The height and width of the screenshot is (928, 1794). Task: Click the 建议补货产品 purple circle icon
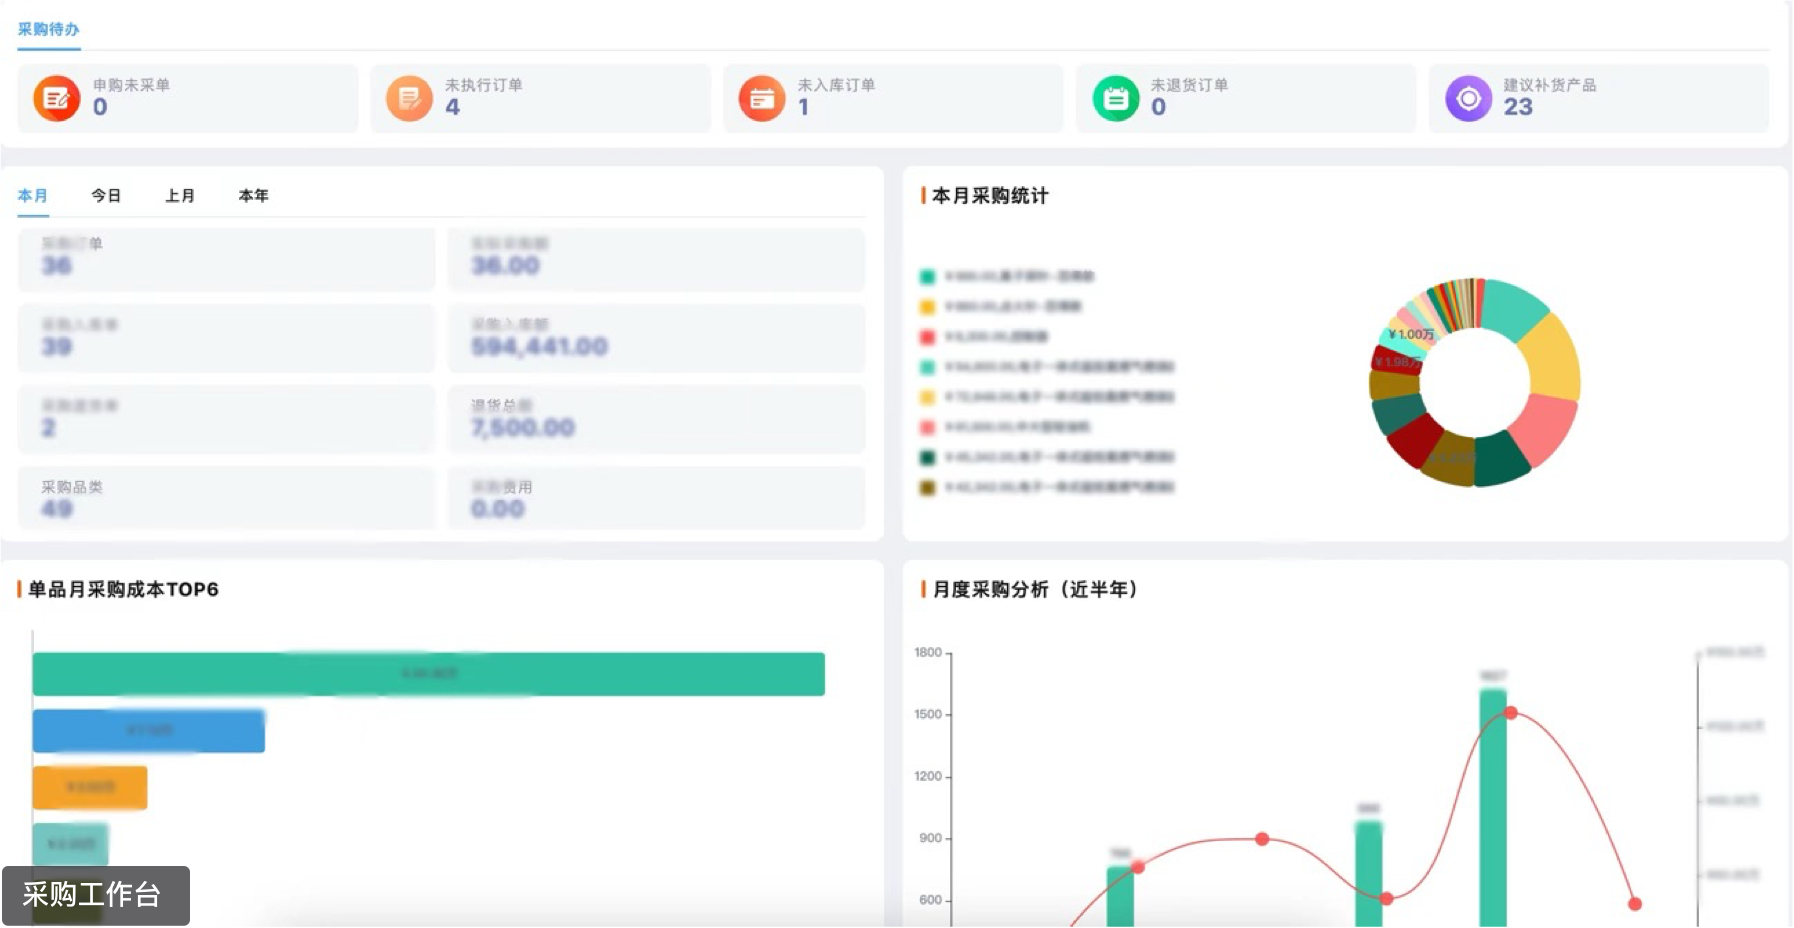pyautogui.click(x=1468, y=98)
